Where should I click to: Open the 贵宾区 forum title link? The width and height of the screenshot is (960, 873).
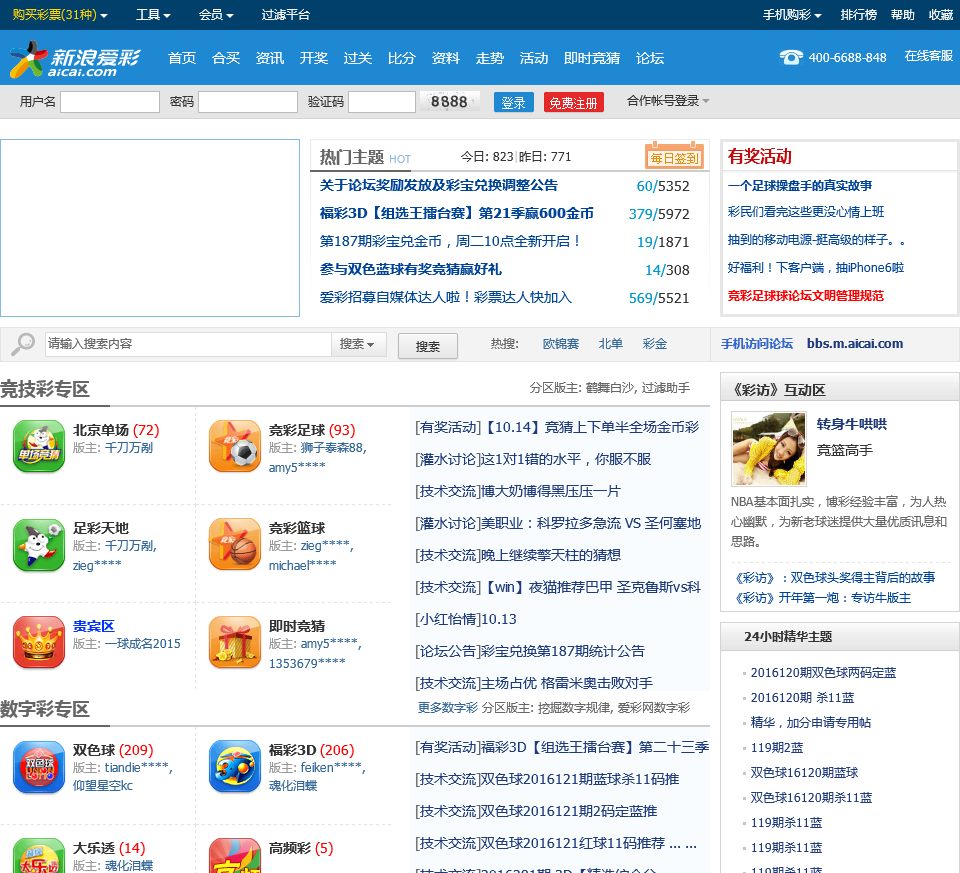coord(94,626)
